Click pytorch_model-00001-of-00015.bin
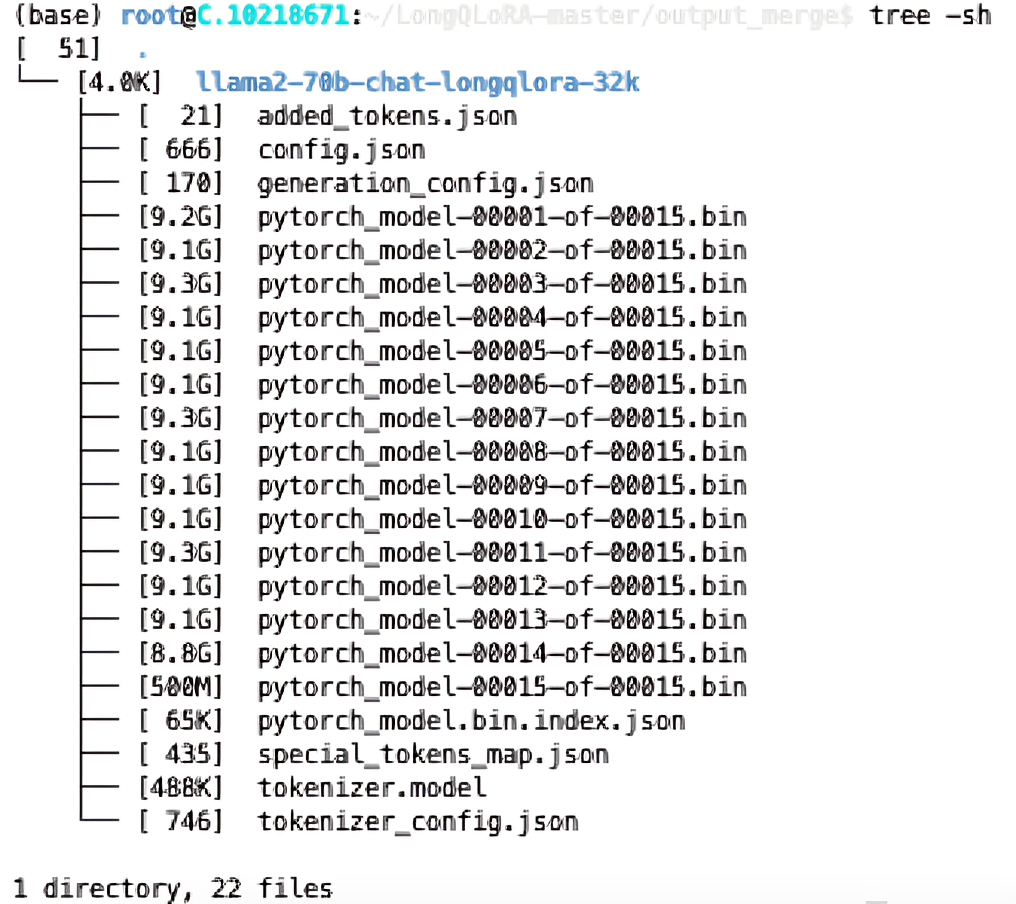 tap(502, 217)
